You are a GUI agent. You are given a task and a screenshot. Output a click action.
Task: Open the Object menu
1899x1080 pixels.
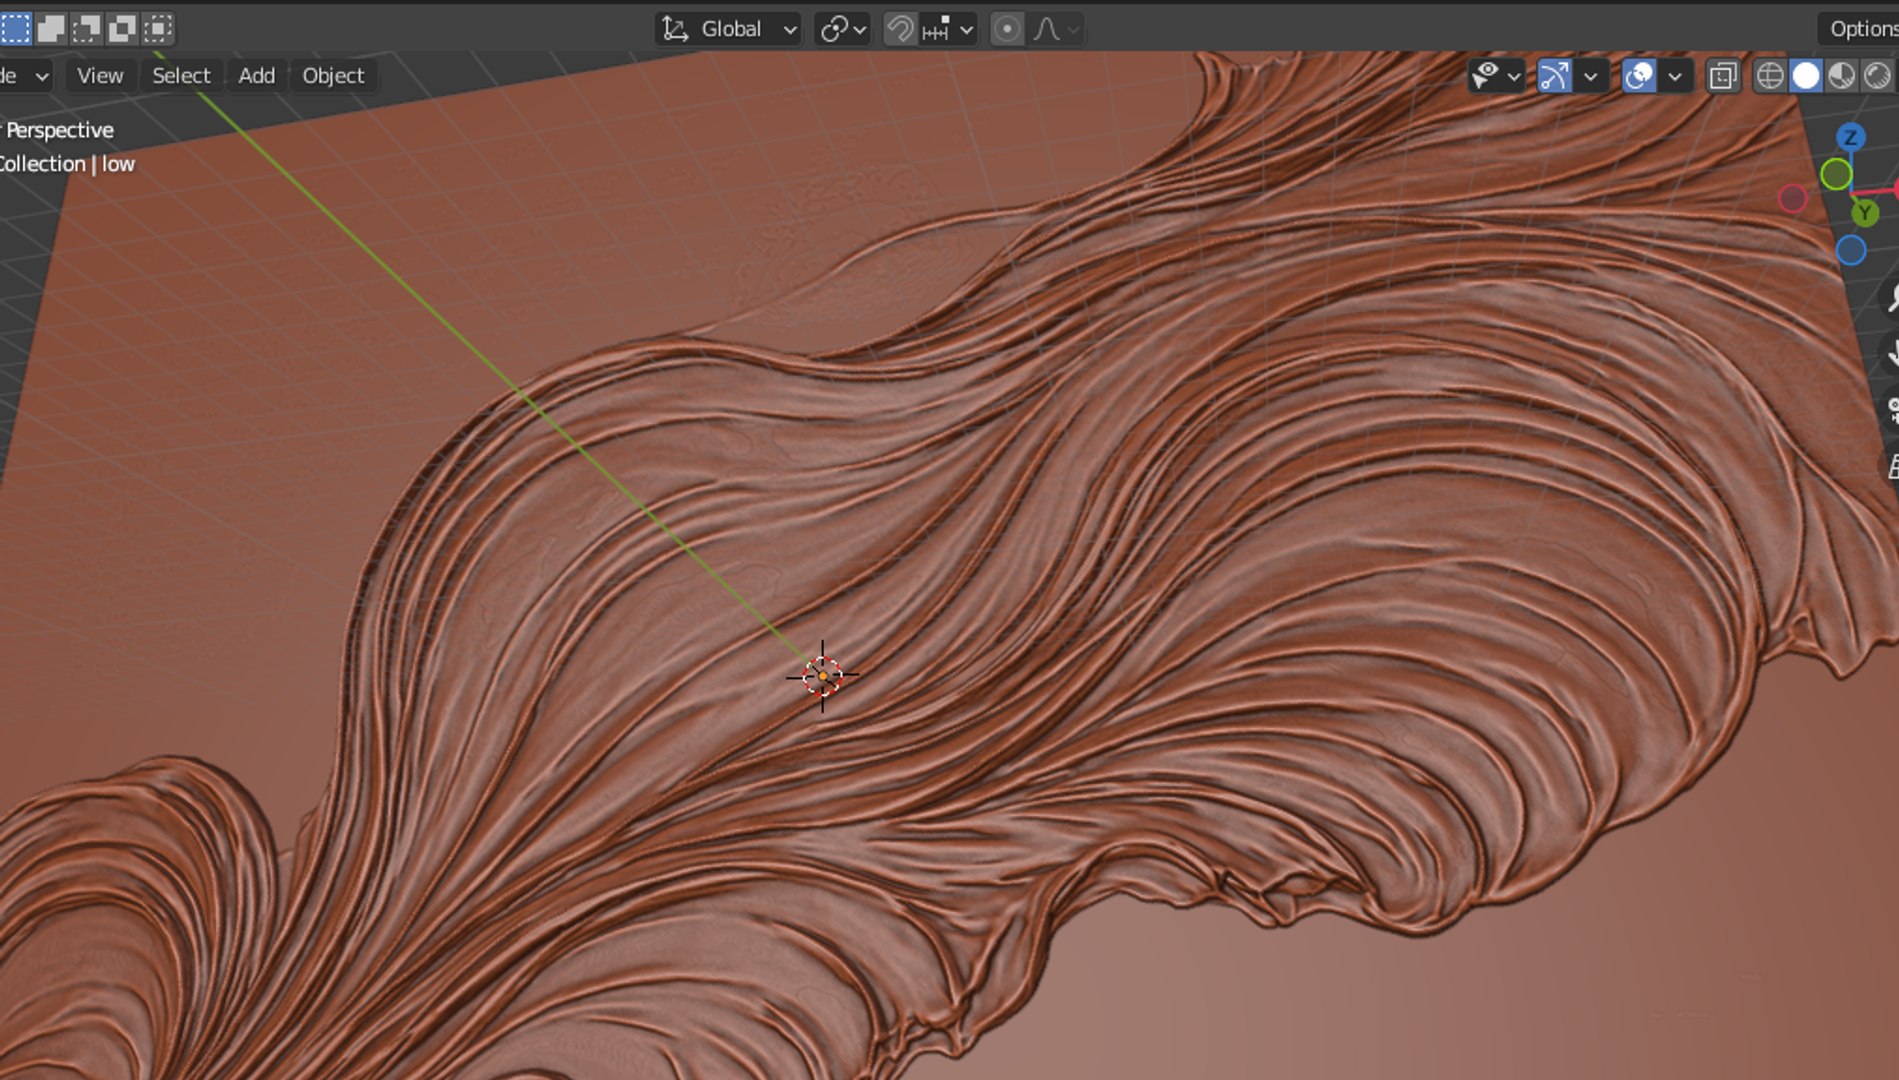[333, 76]
